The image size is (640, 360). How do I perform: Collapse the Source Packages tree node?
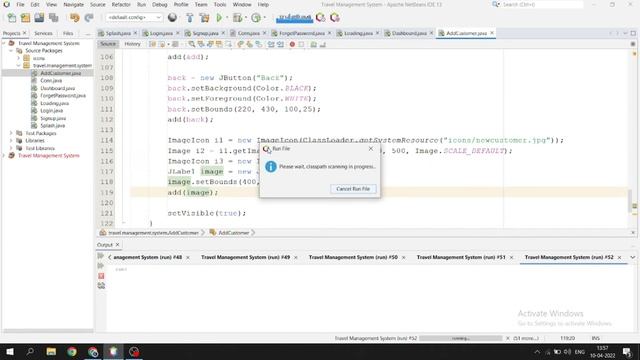point(11,51)
